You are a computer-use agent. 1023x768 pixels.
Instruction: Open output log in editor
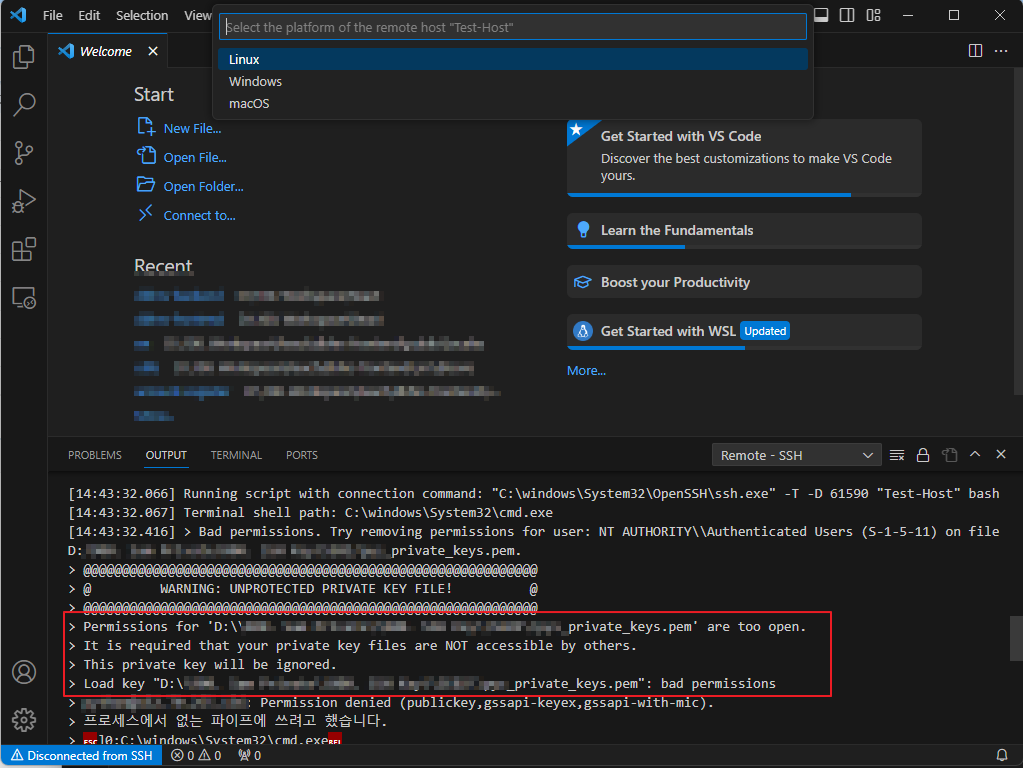[x=949, y=455]
